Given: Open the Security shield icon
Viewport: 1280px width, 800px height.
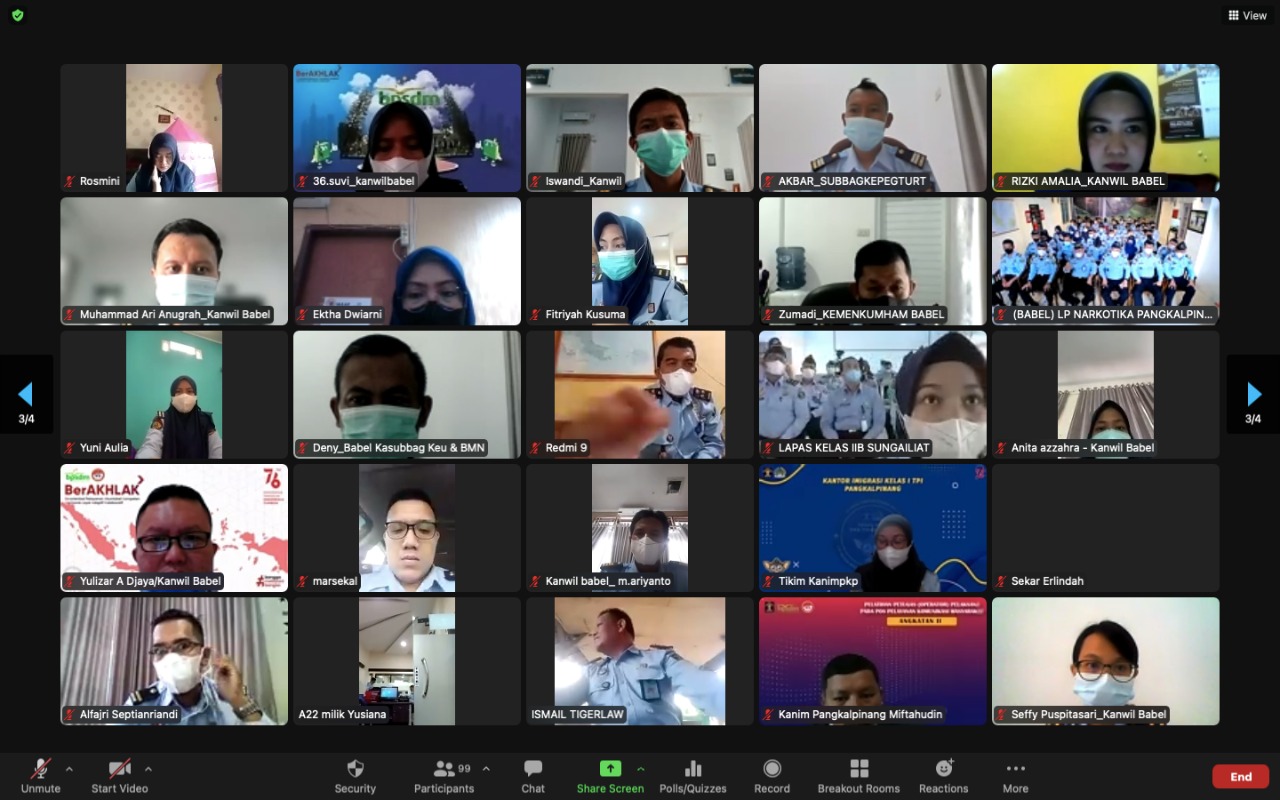Looking at the screenshot, I should [x=355, y=769].
